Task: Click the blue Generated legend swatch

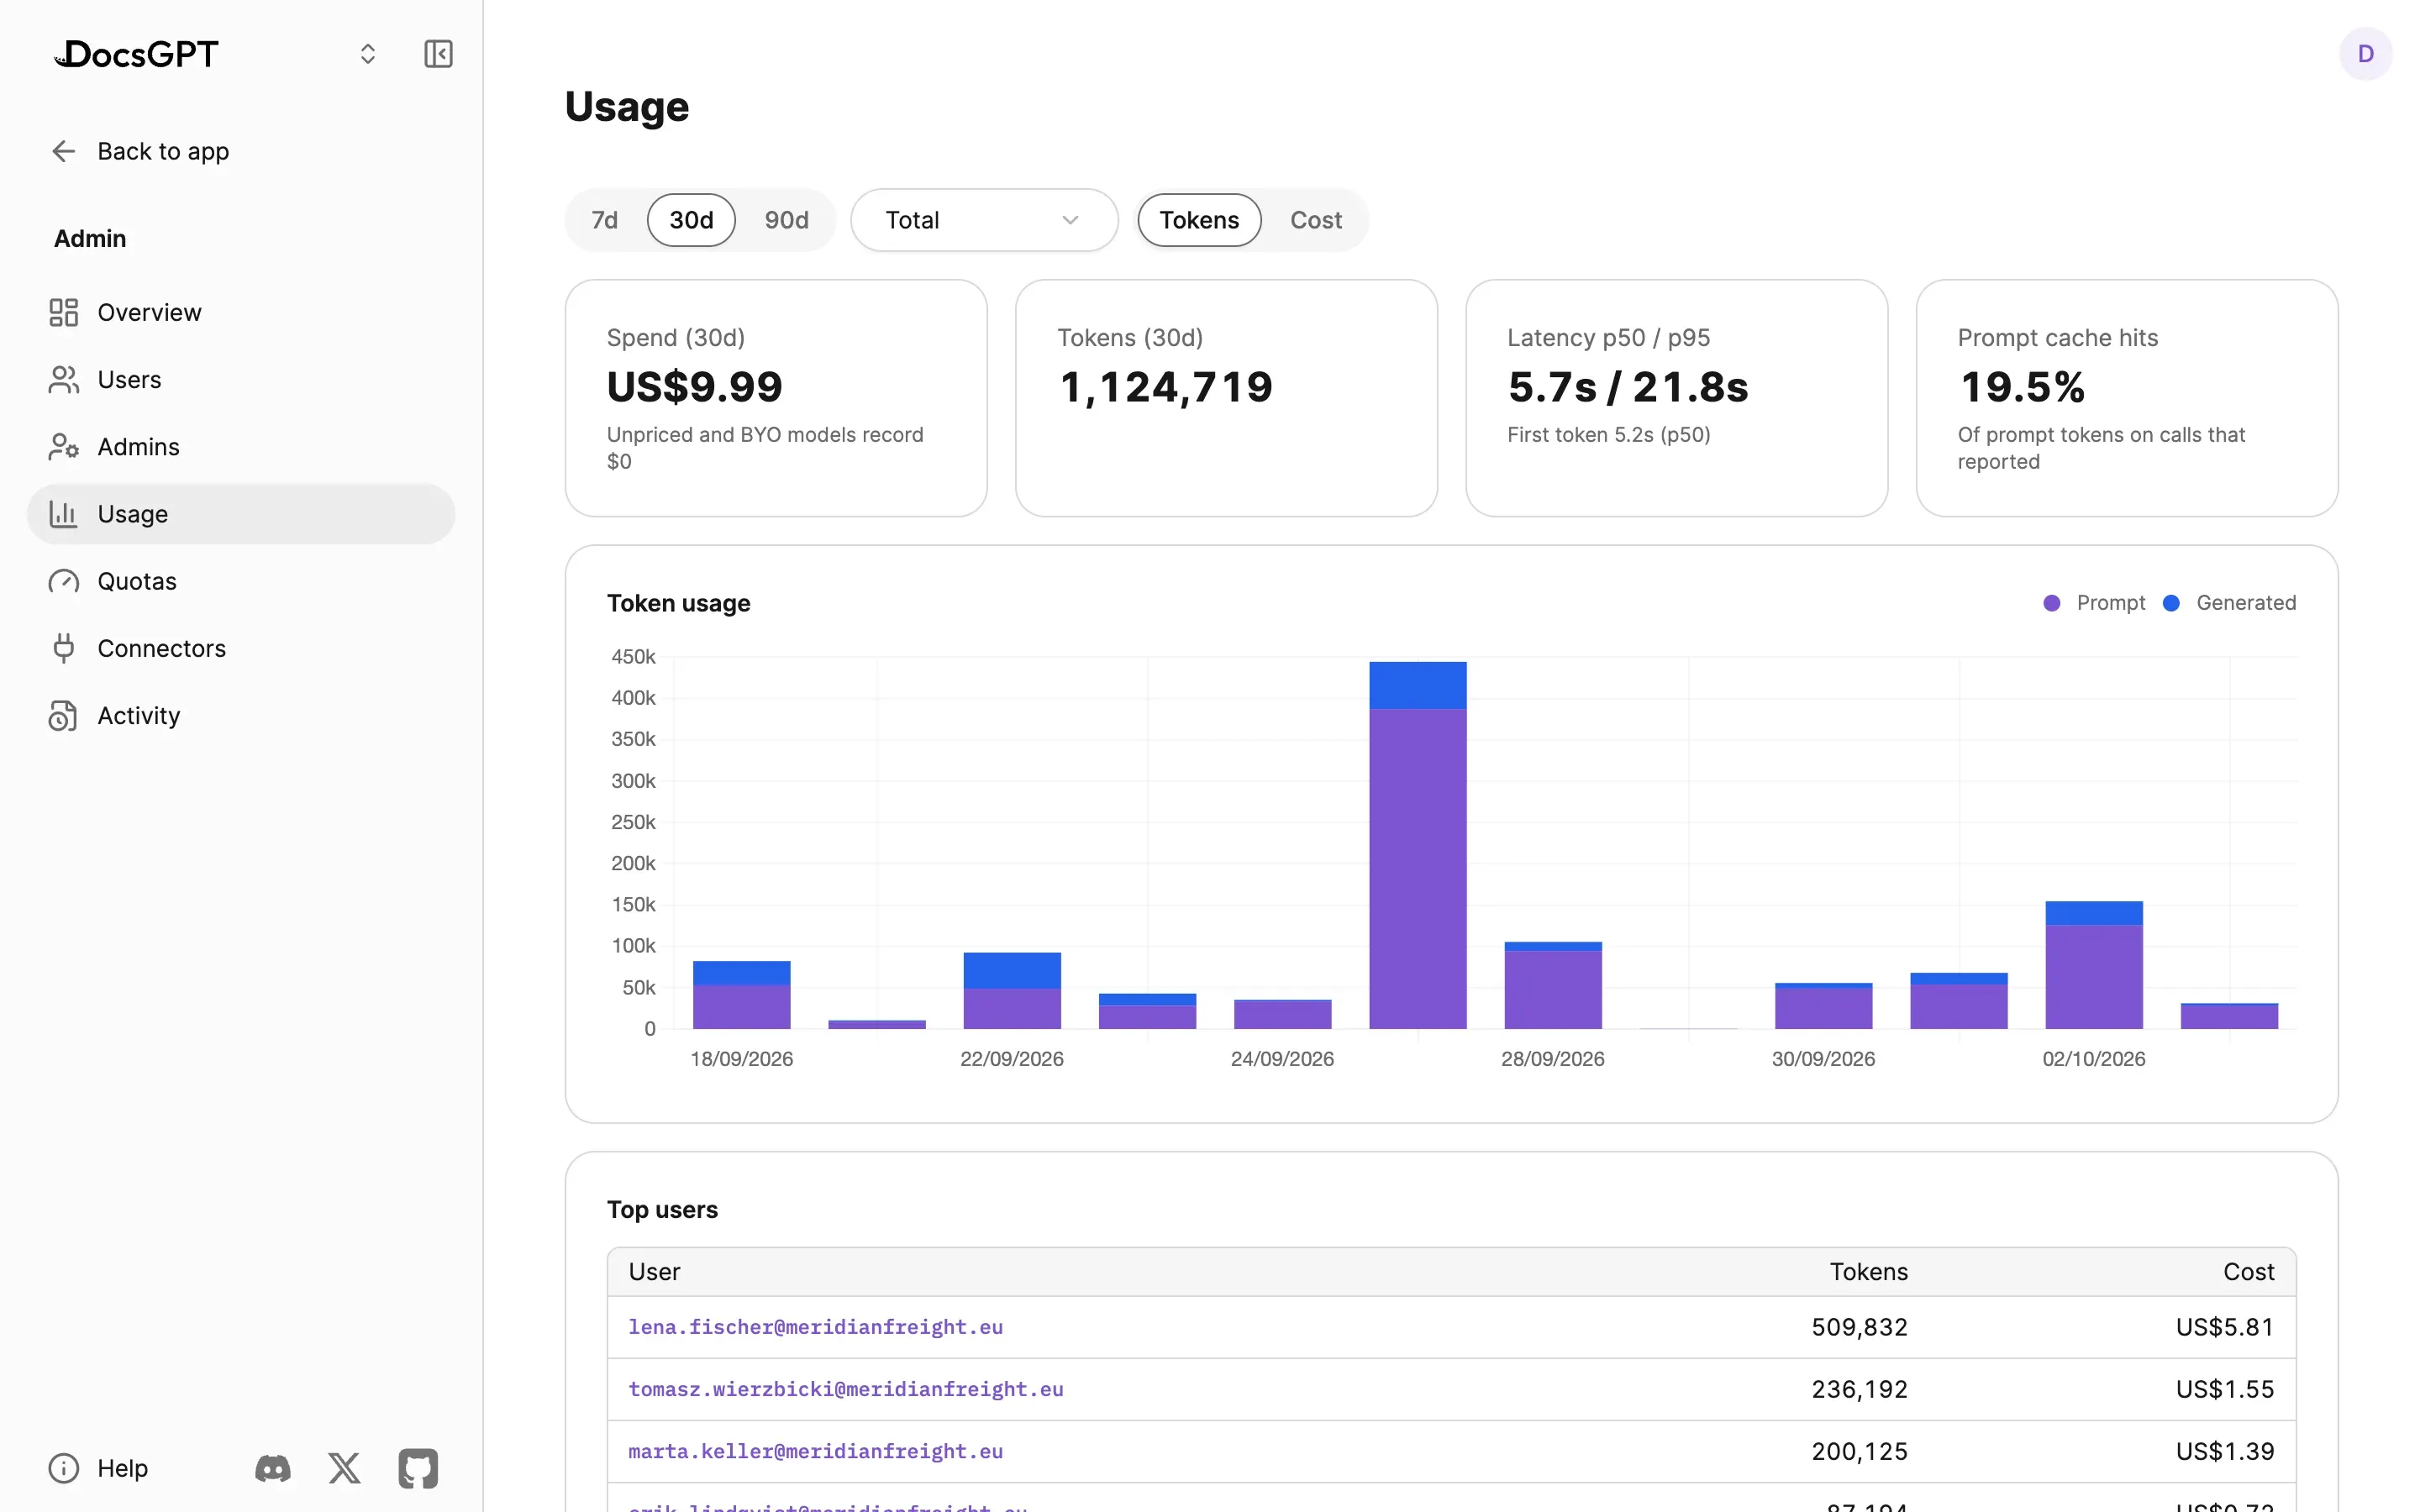Action: tap(2171, 603)
